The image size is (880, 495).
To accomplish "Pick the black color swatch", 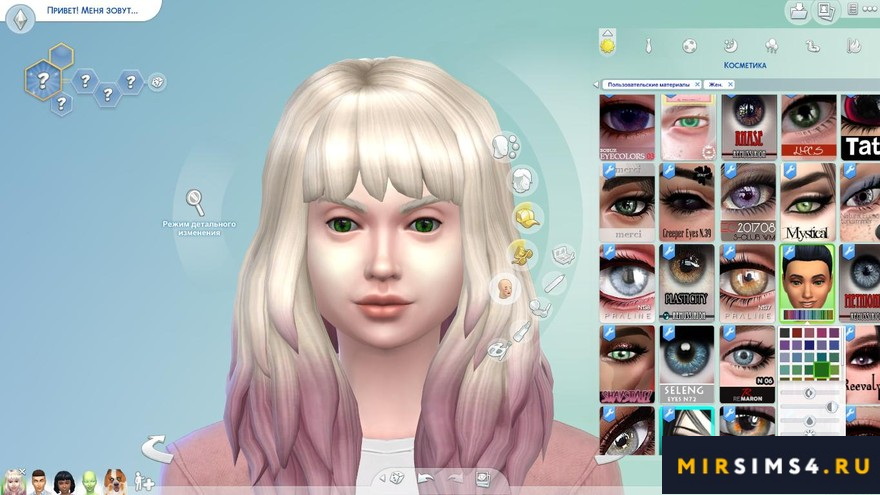I will [783, 333].
